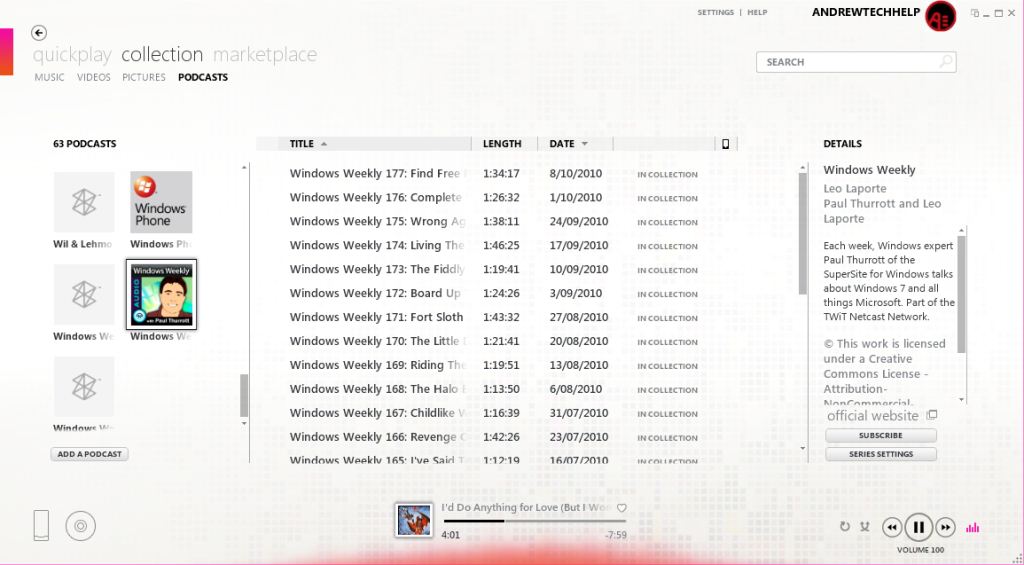The image size is (1024, 565).
Task: Click the episode list scrollbar thumb
Action: click(803, 234)
